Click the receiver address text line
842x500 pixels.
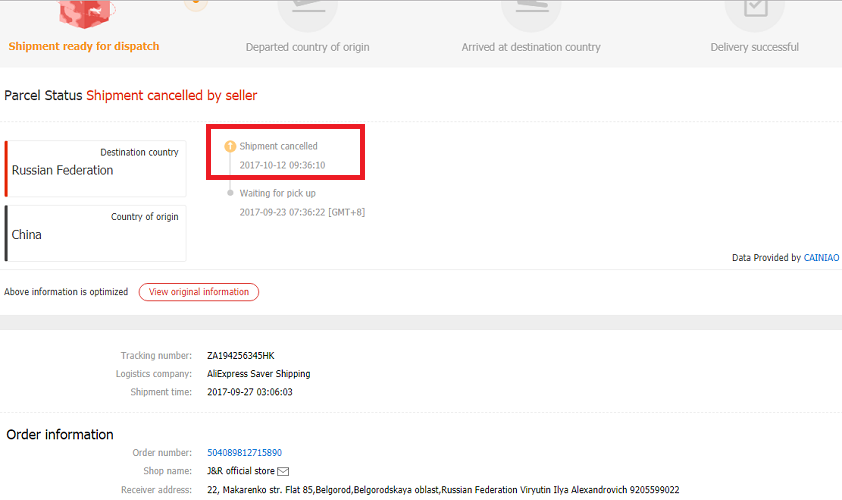(443, 490)
